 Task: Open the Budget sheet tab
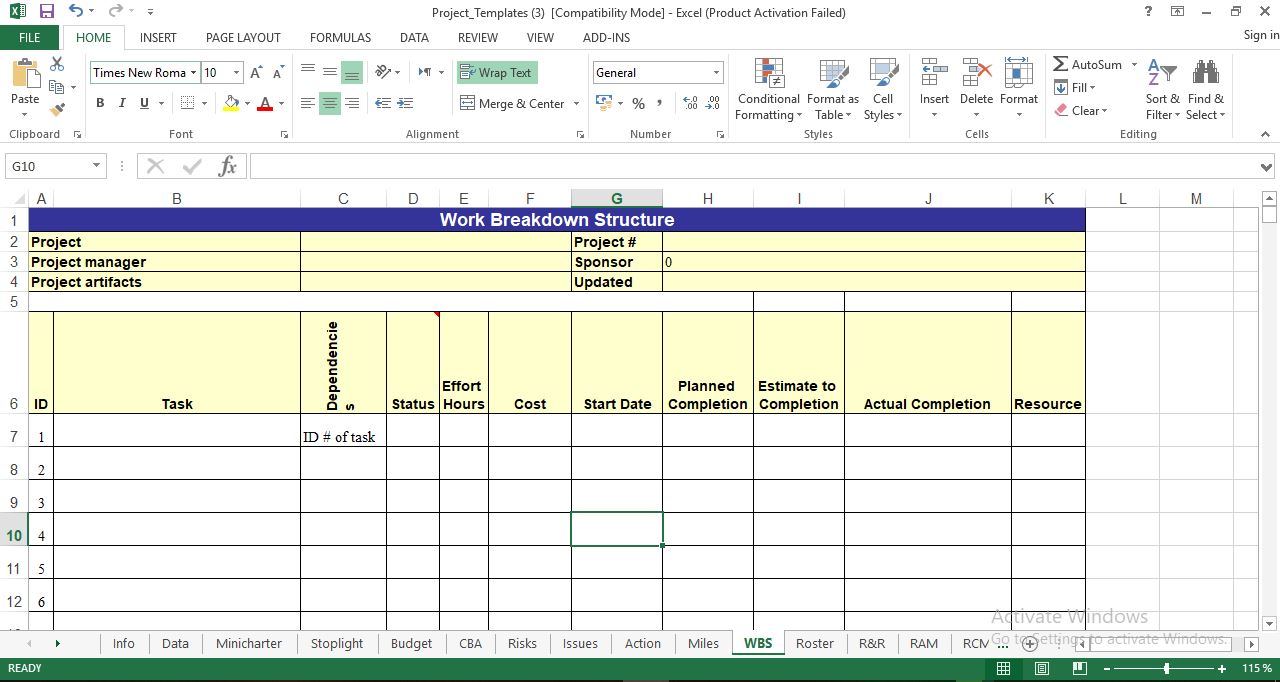[x=411, y=643]
